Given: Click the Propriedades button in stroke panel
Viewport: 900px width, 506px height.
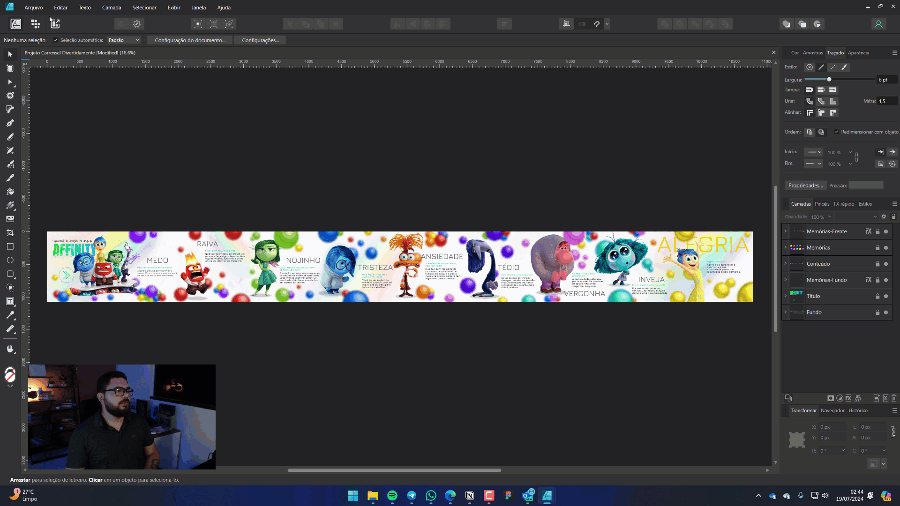Looking at the screenshot, I should tap(805, 185).
